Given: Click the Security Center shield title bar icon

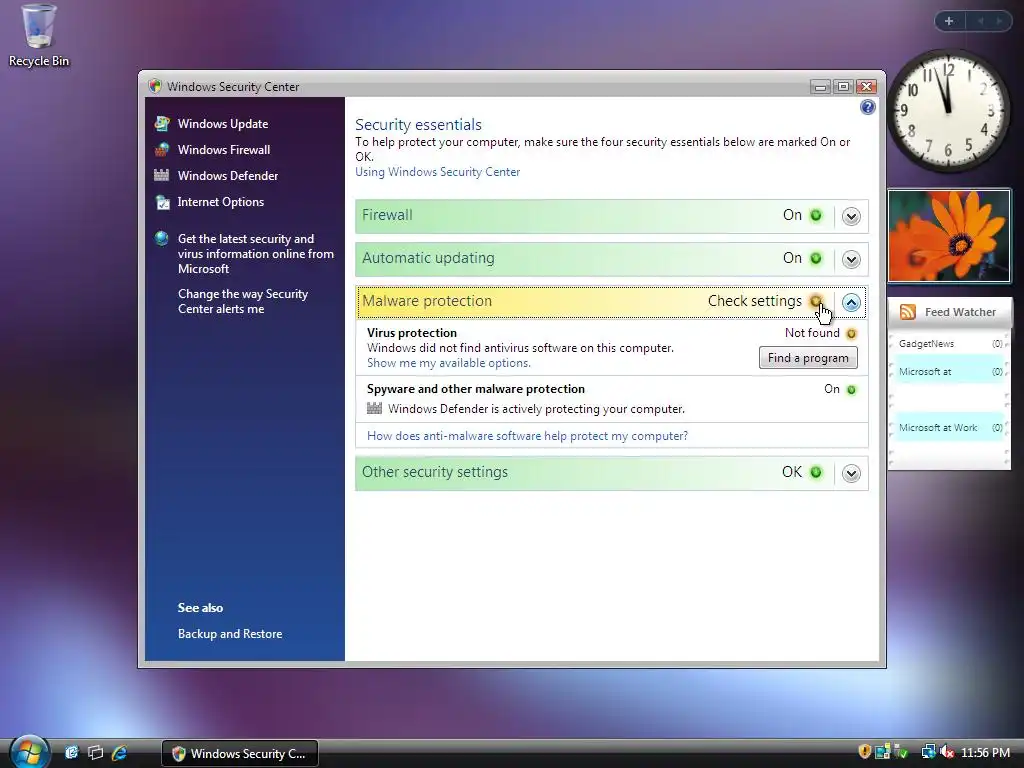Looking at the screenshot, I should pos(155,86).
